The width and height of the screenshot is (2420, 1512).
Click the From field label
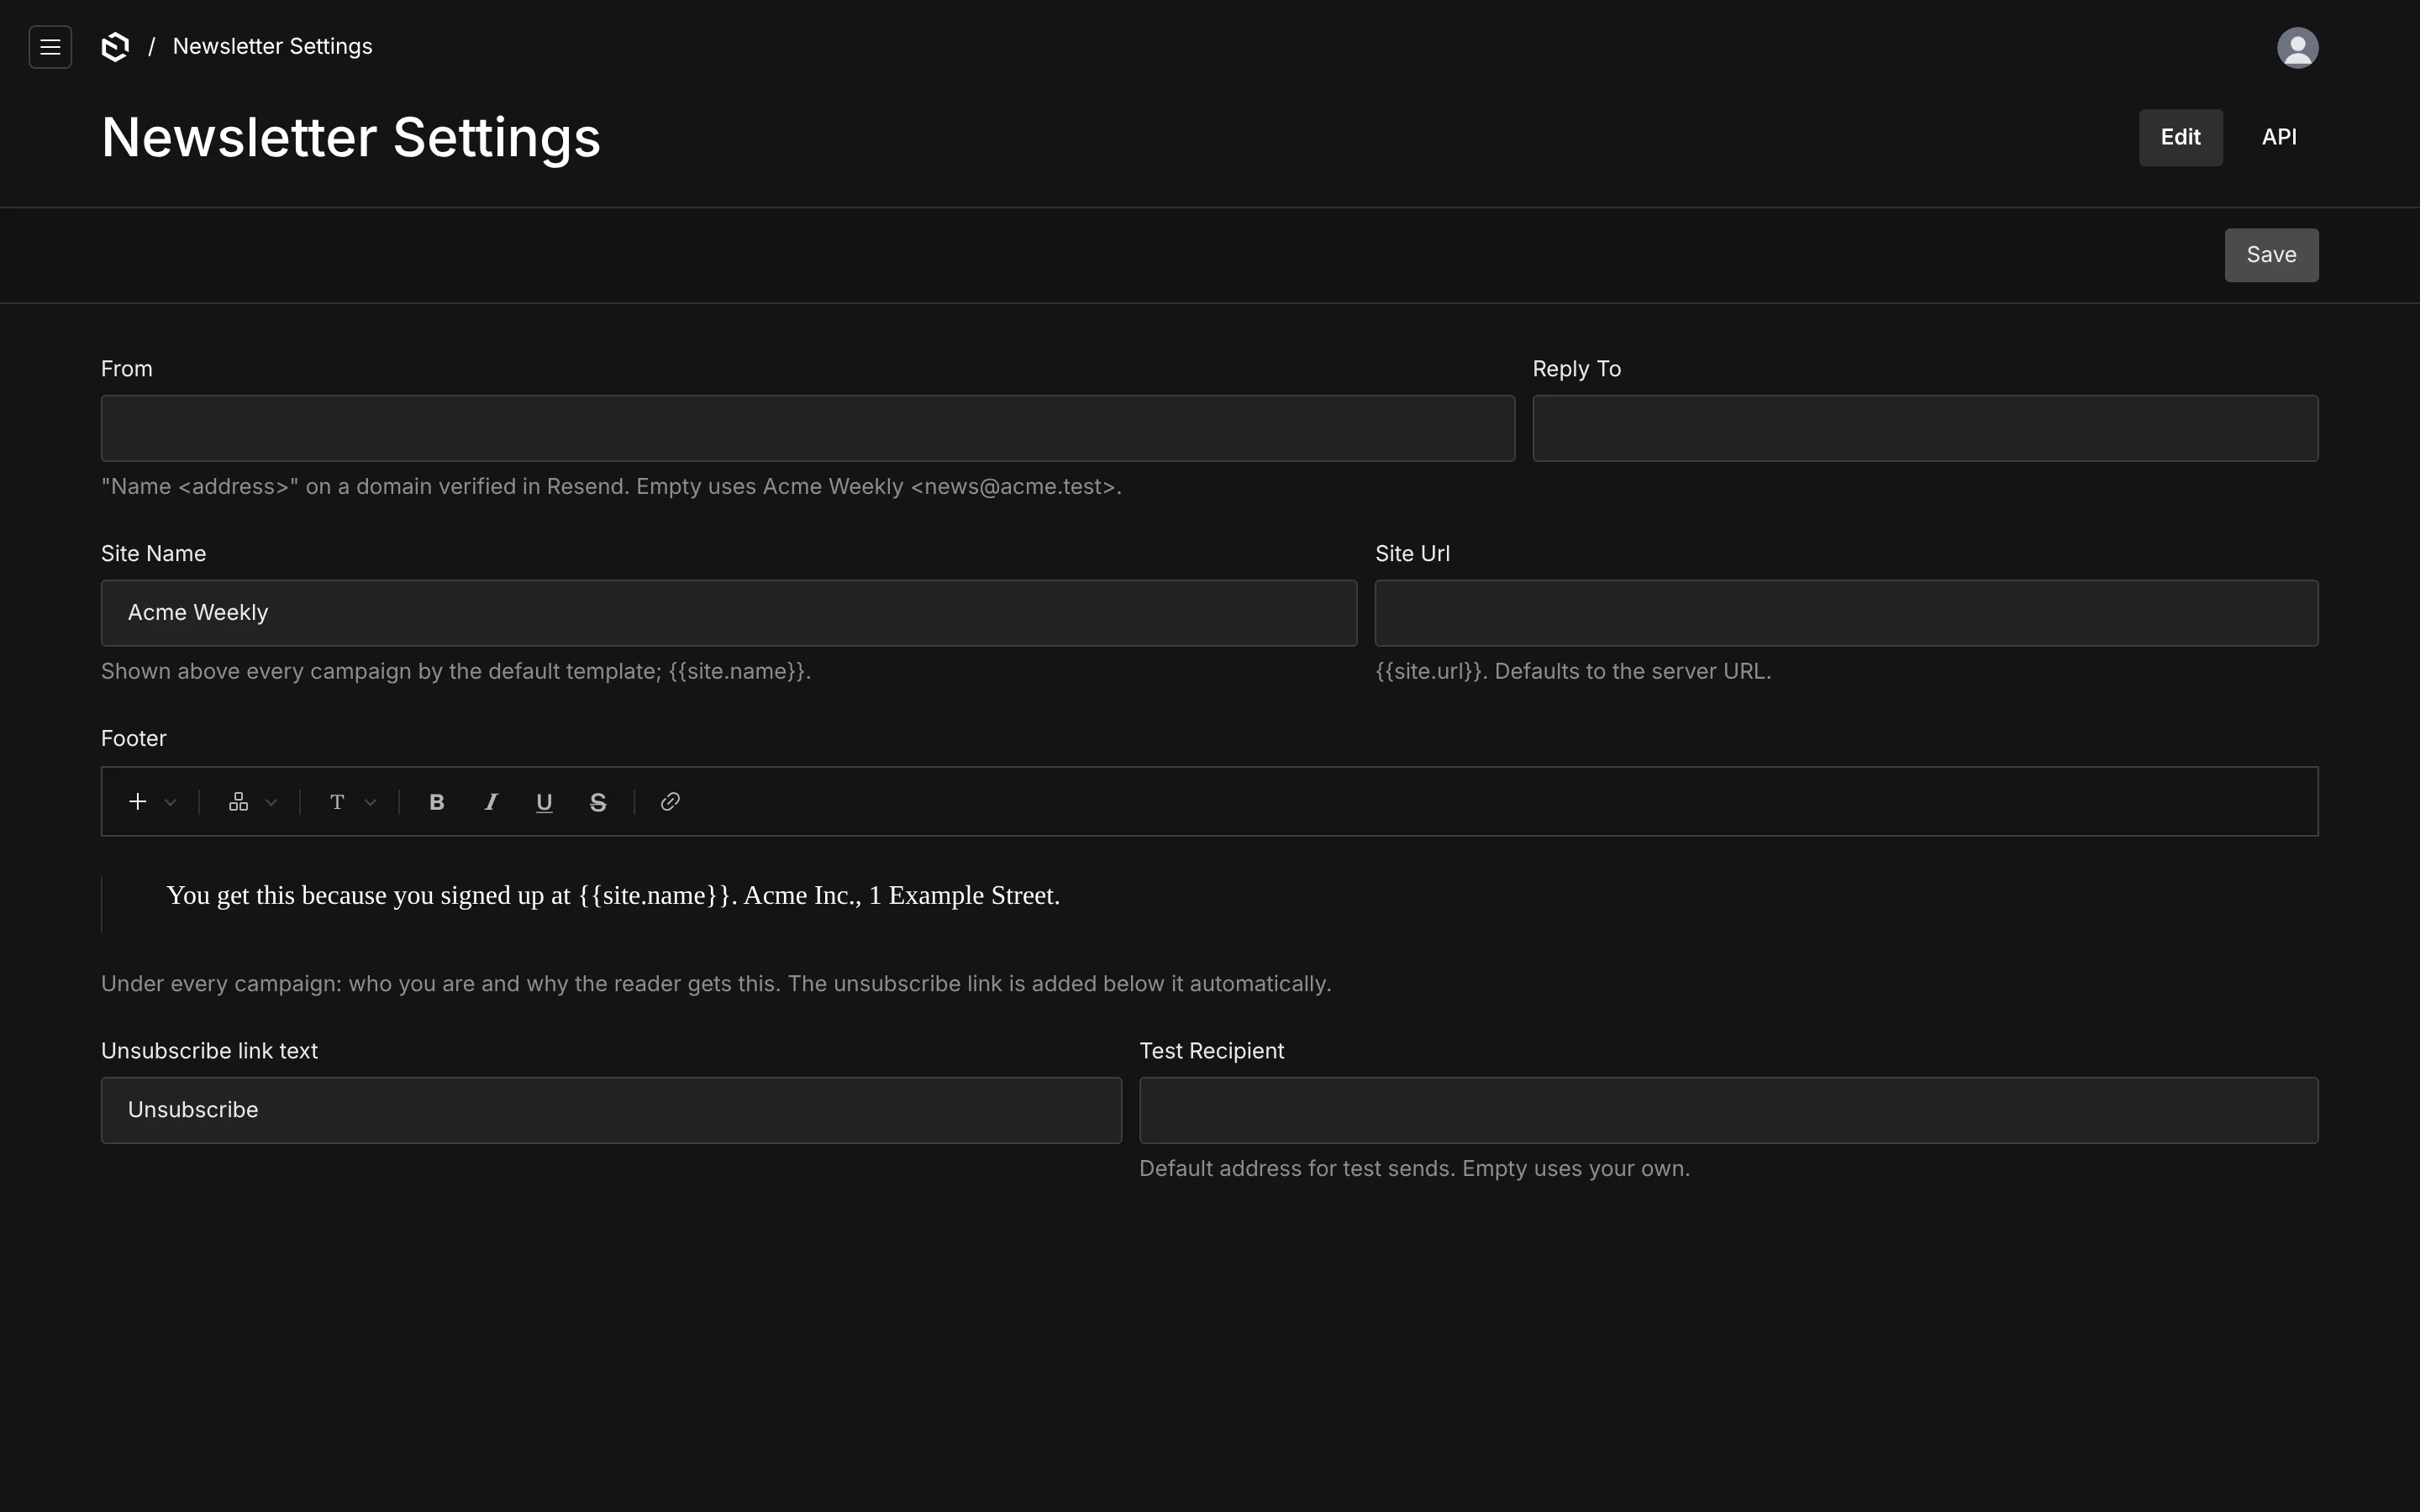(127, 369)
